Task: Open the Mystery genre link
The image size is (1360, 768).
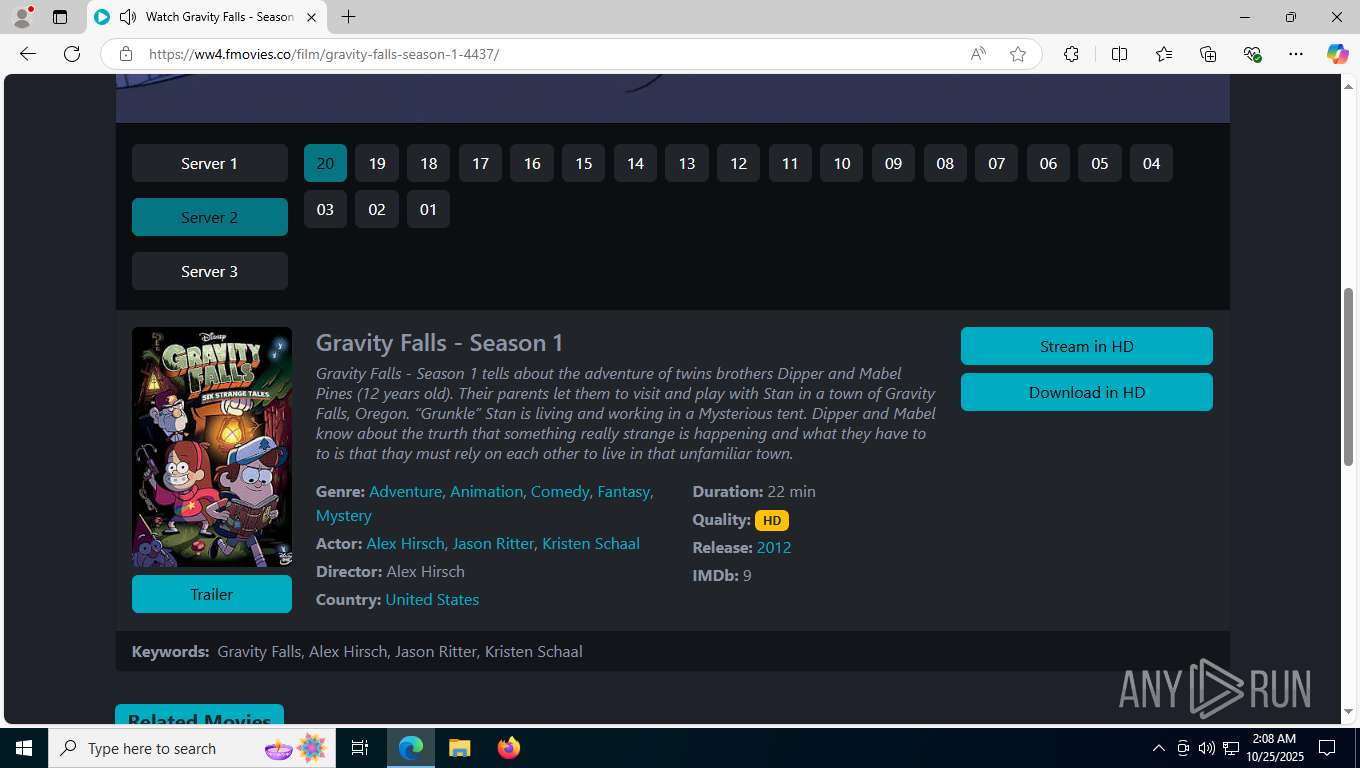Action: point(344,515)
